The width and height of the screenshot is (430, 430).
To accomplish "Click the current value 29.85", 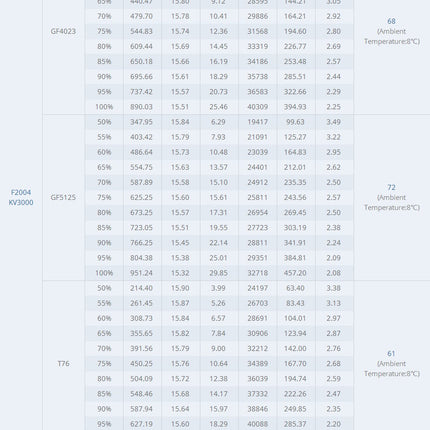I will [219, 273].
